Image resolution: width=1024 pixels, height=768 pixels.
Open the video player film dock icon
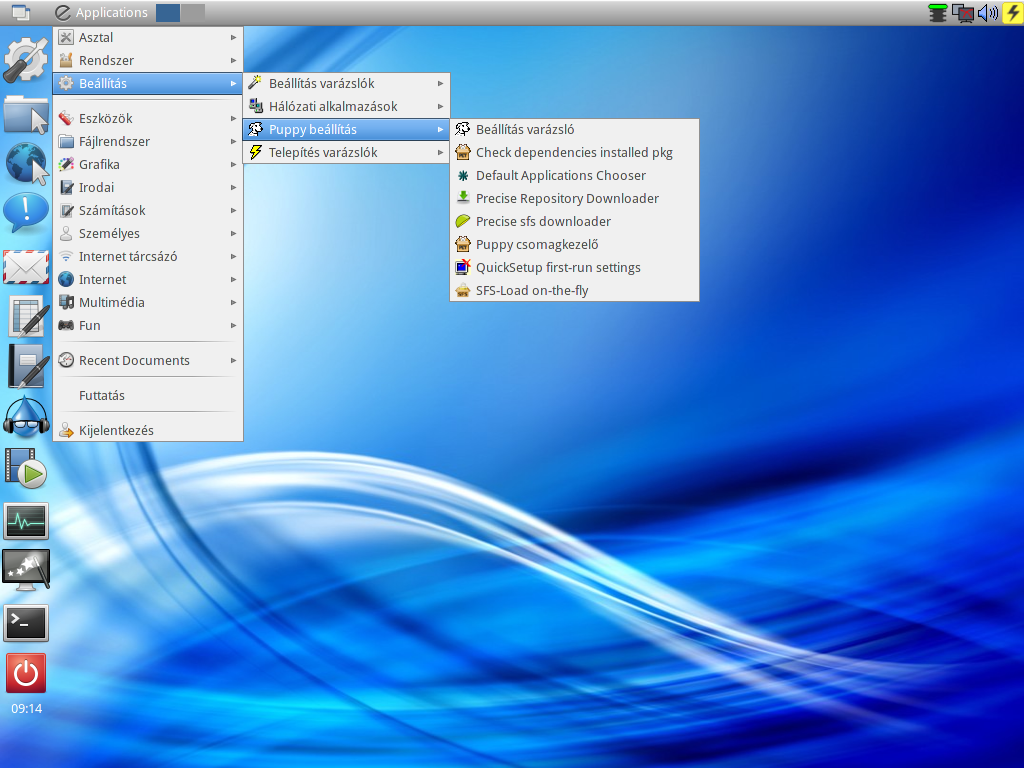click(x=25, y=468)
